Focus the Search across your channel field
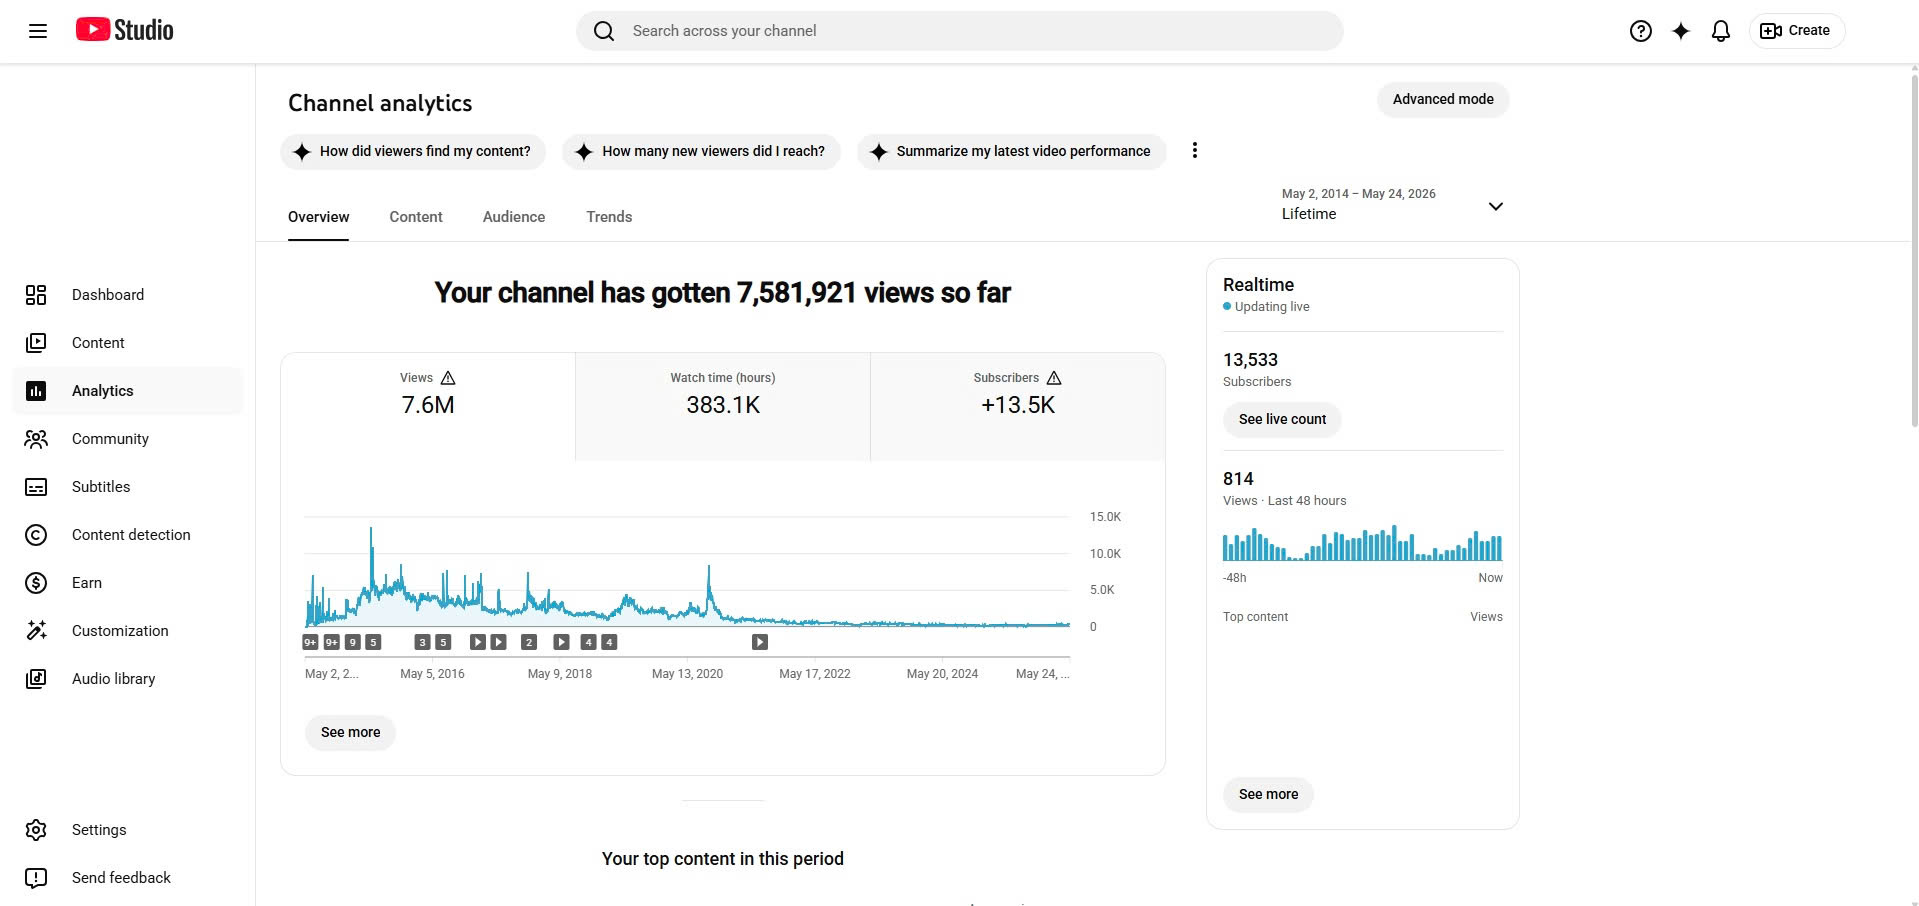The width and height of the screenshot is (1919, 906). click(x=959, y=31)
